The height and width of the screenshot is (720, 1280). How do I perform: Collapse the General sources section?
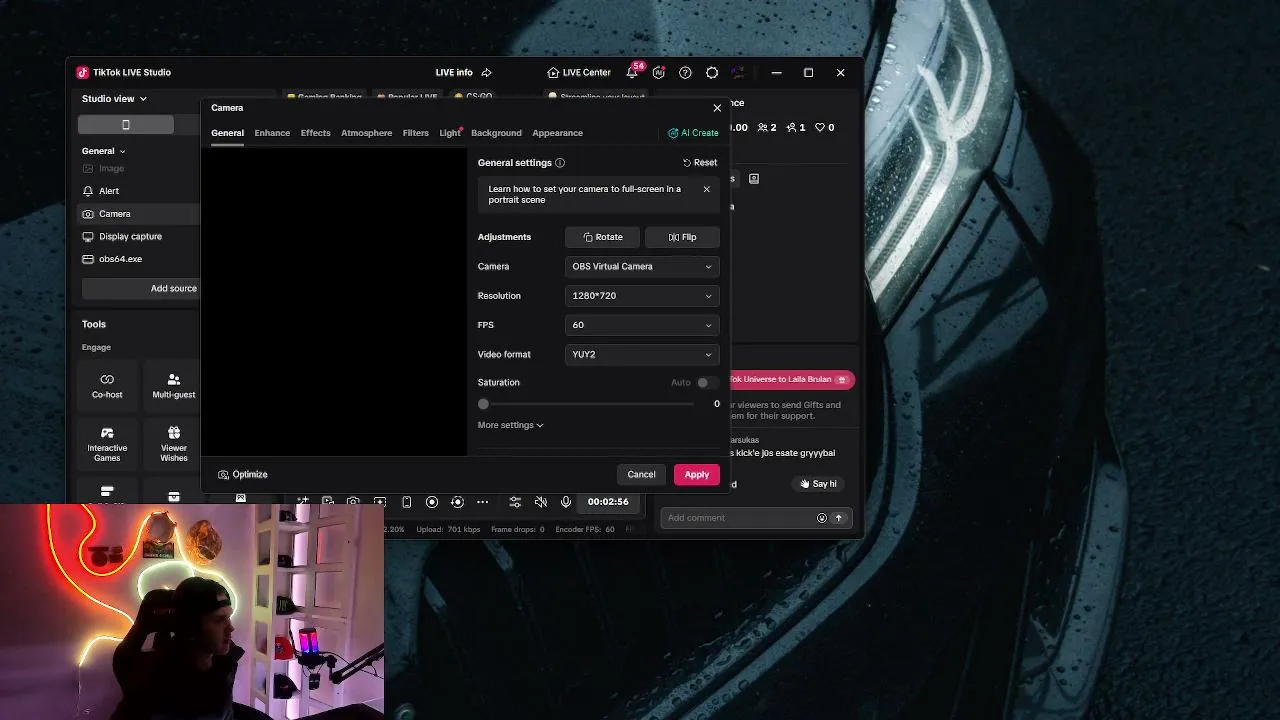[104, 151]
